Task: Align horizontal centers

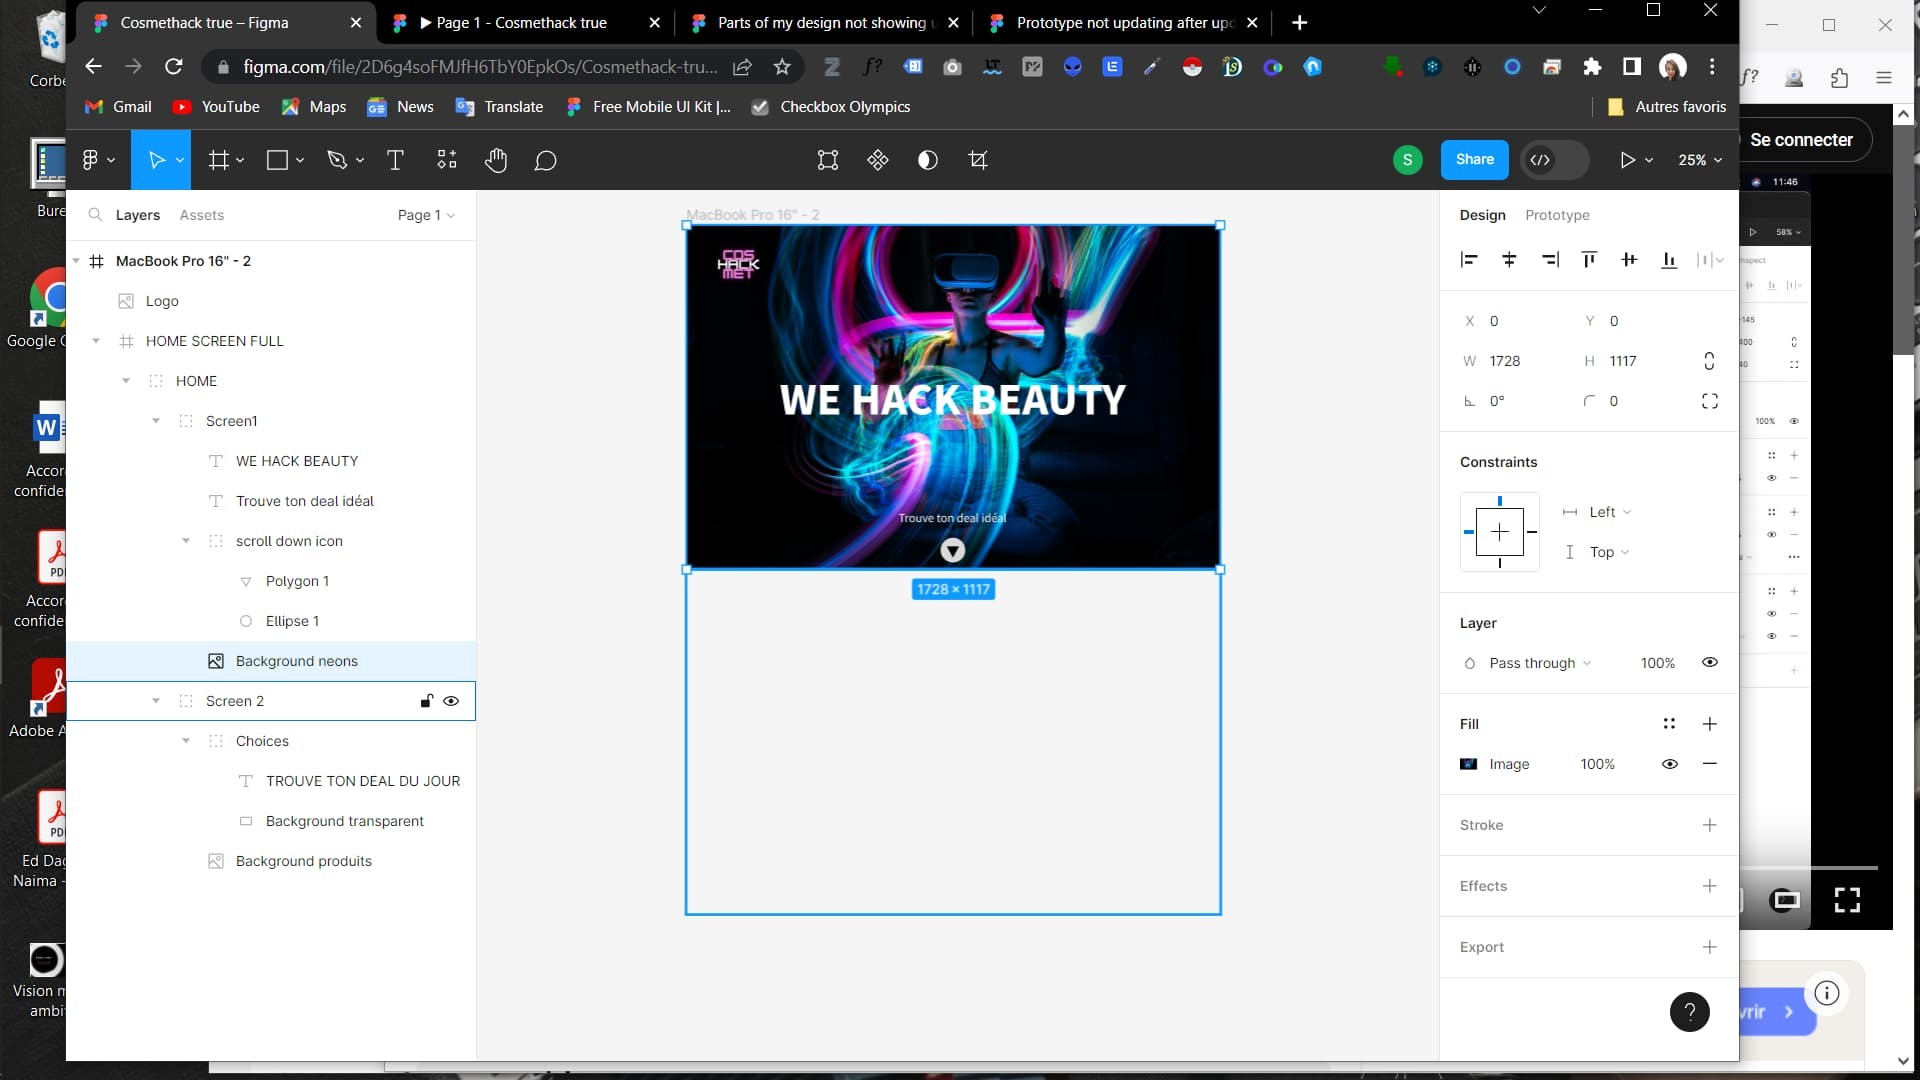Action: [1509, 260]
